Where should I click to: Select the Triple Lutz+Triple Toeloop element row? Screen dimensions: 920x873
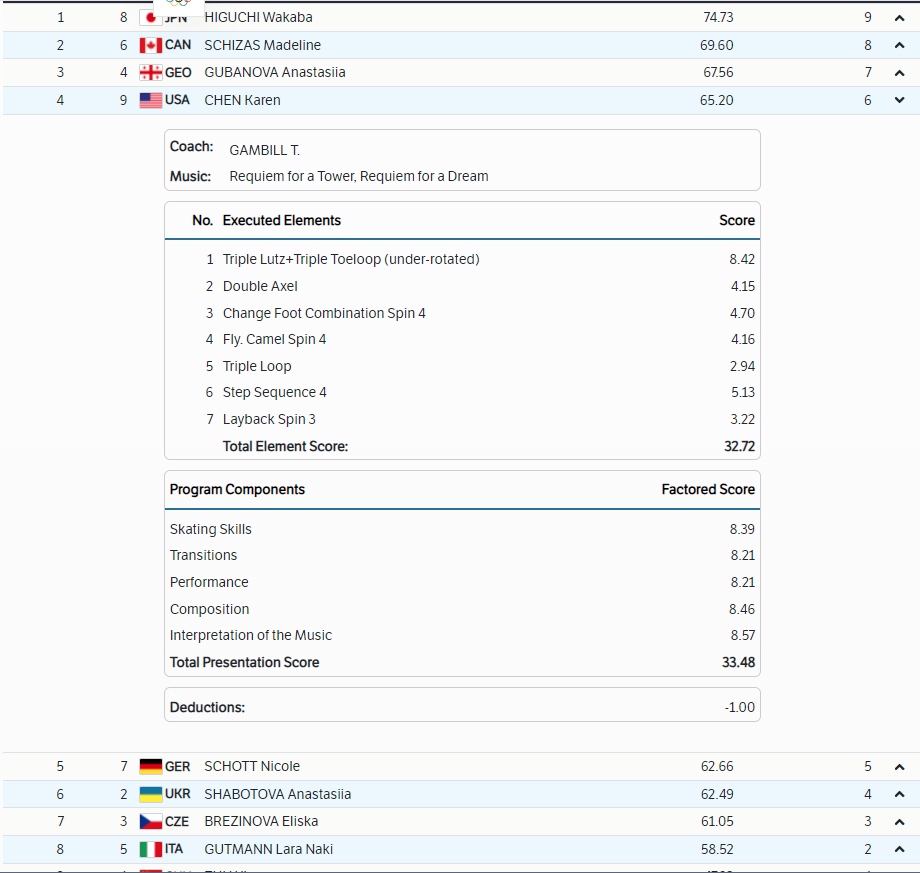351,259
